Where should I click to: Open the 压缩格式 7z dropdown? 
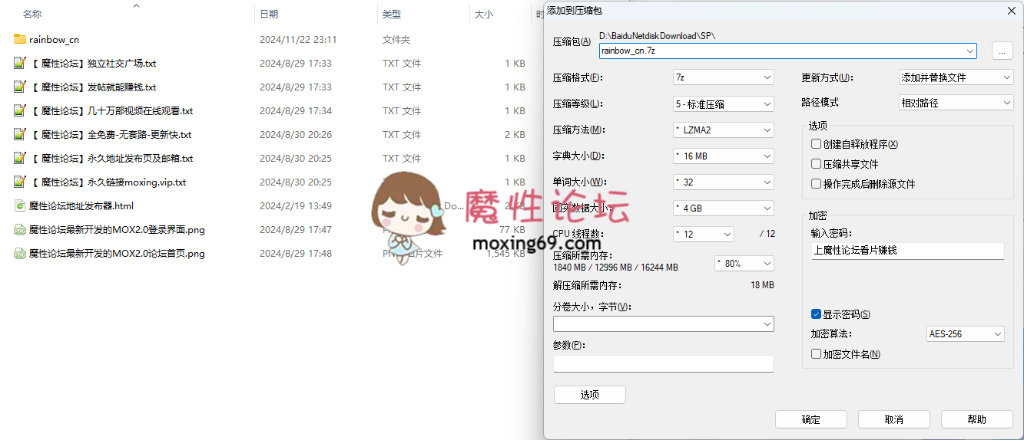point(723,77)
